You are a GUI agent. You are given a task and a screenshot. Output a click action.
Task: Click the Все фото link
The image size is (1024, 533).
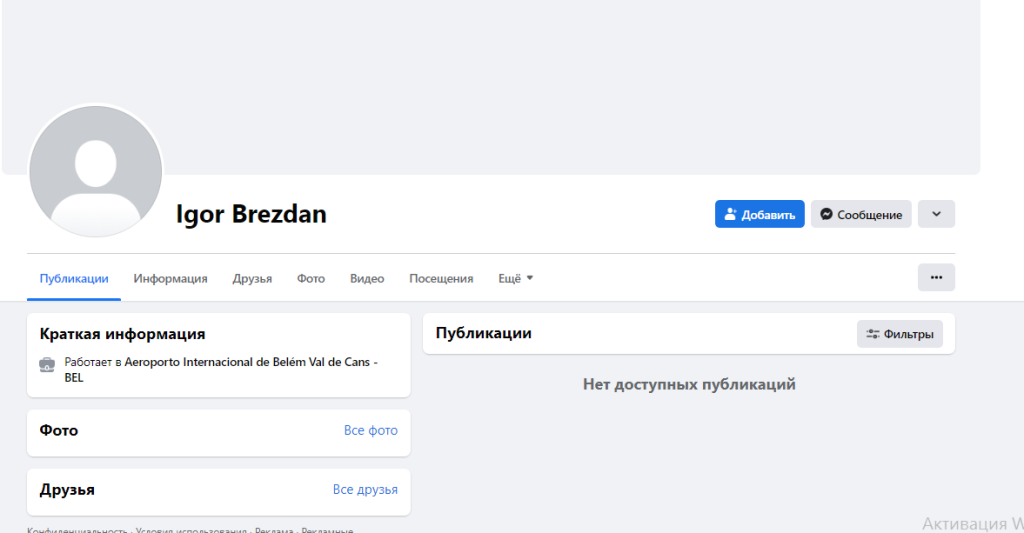(x=370, y=431)
